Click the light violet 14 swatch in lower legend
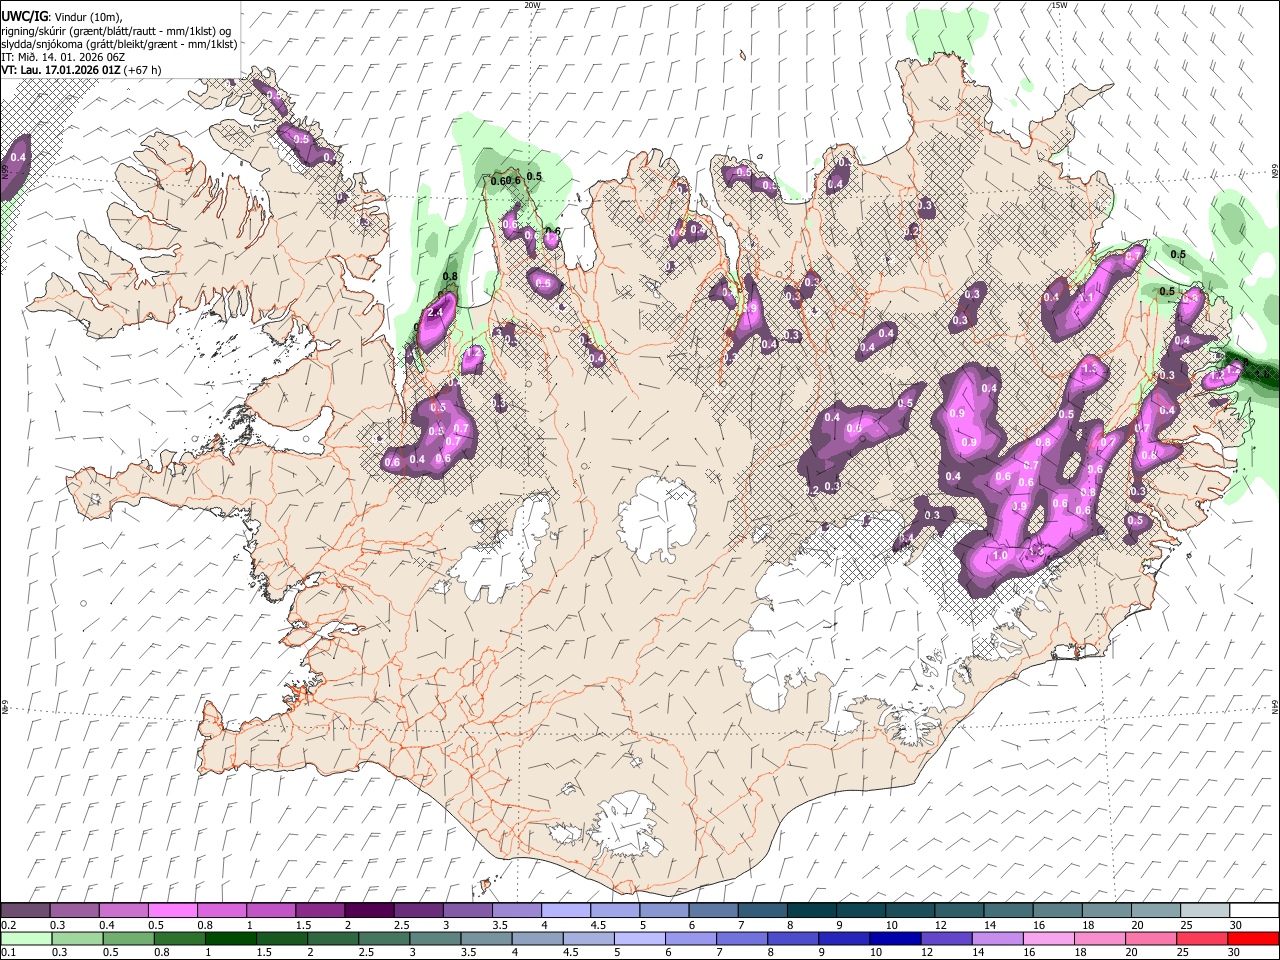The height and width of the screenshot is (960, 1280). coord(996,939)
